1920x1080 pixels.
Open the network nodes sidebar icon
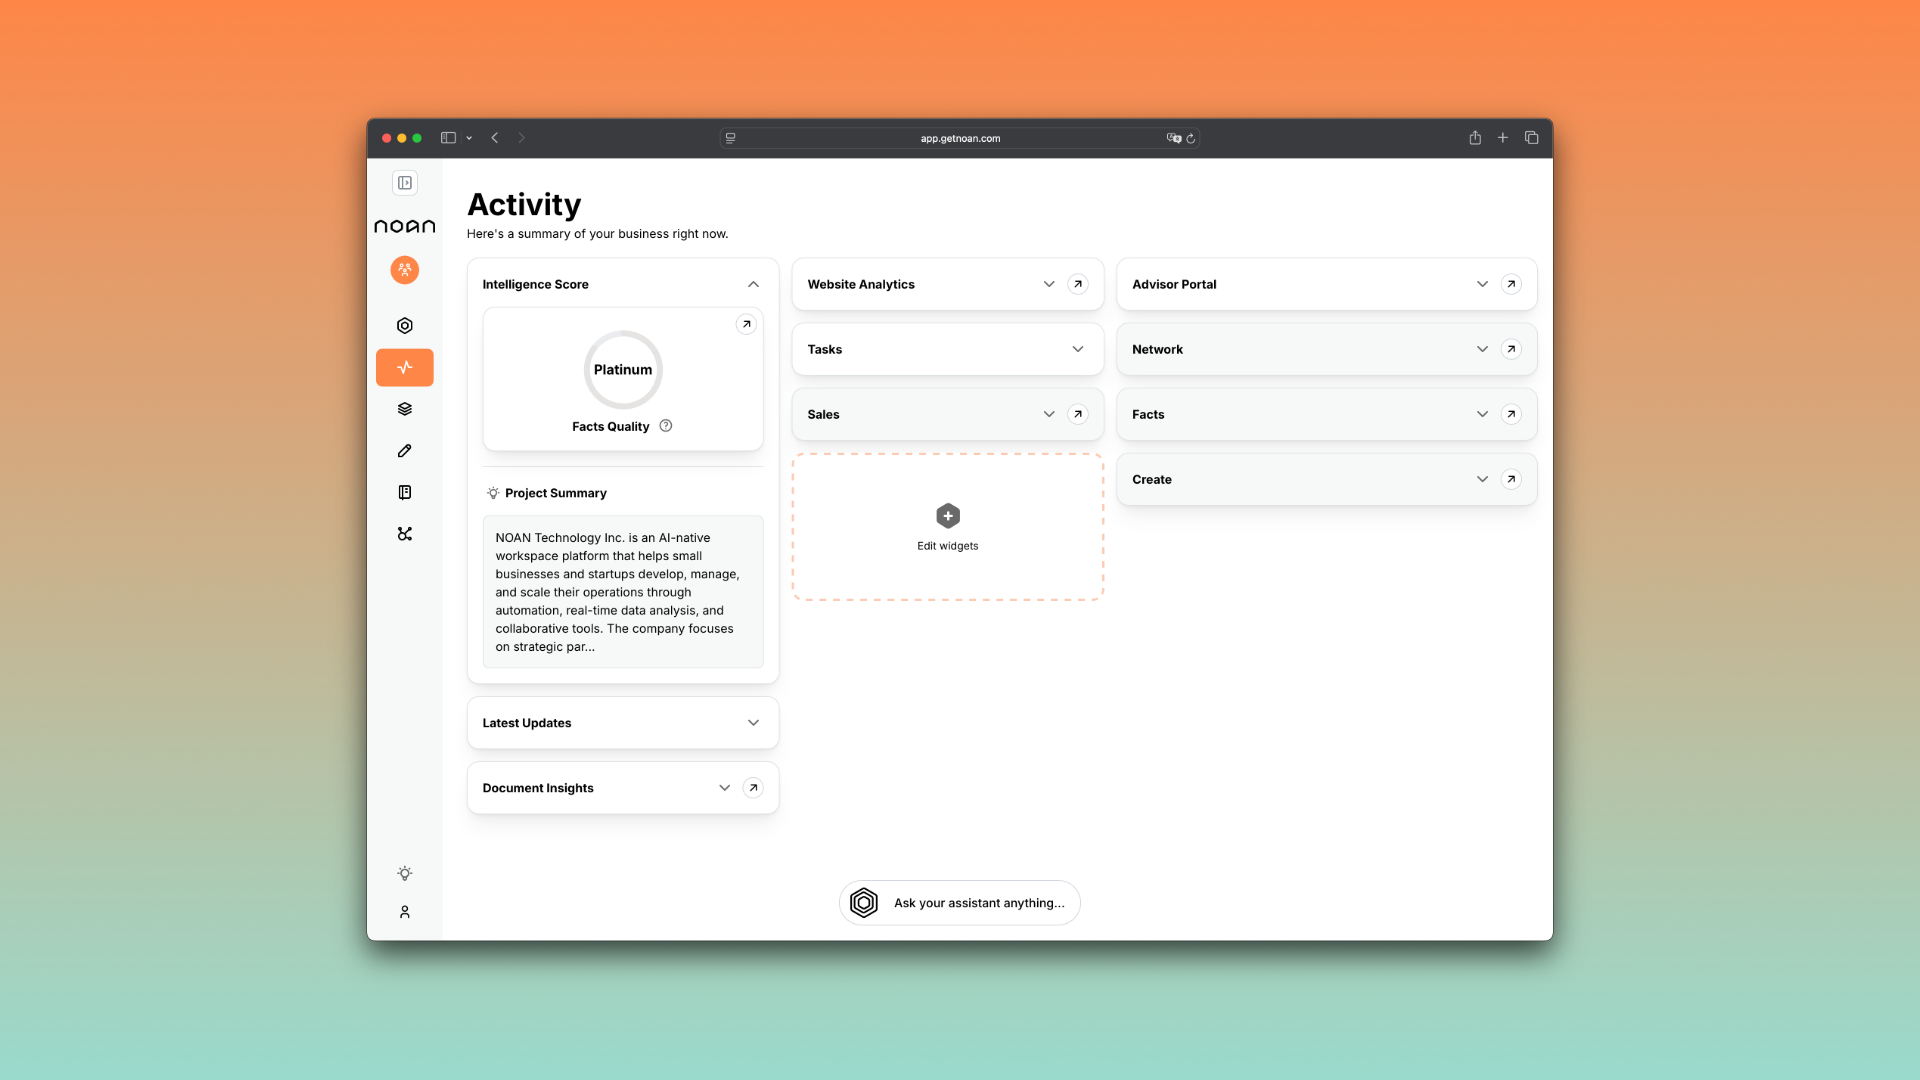pos(404,534)
